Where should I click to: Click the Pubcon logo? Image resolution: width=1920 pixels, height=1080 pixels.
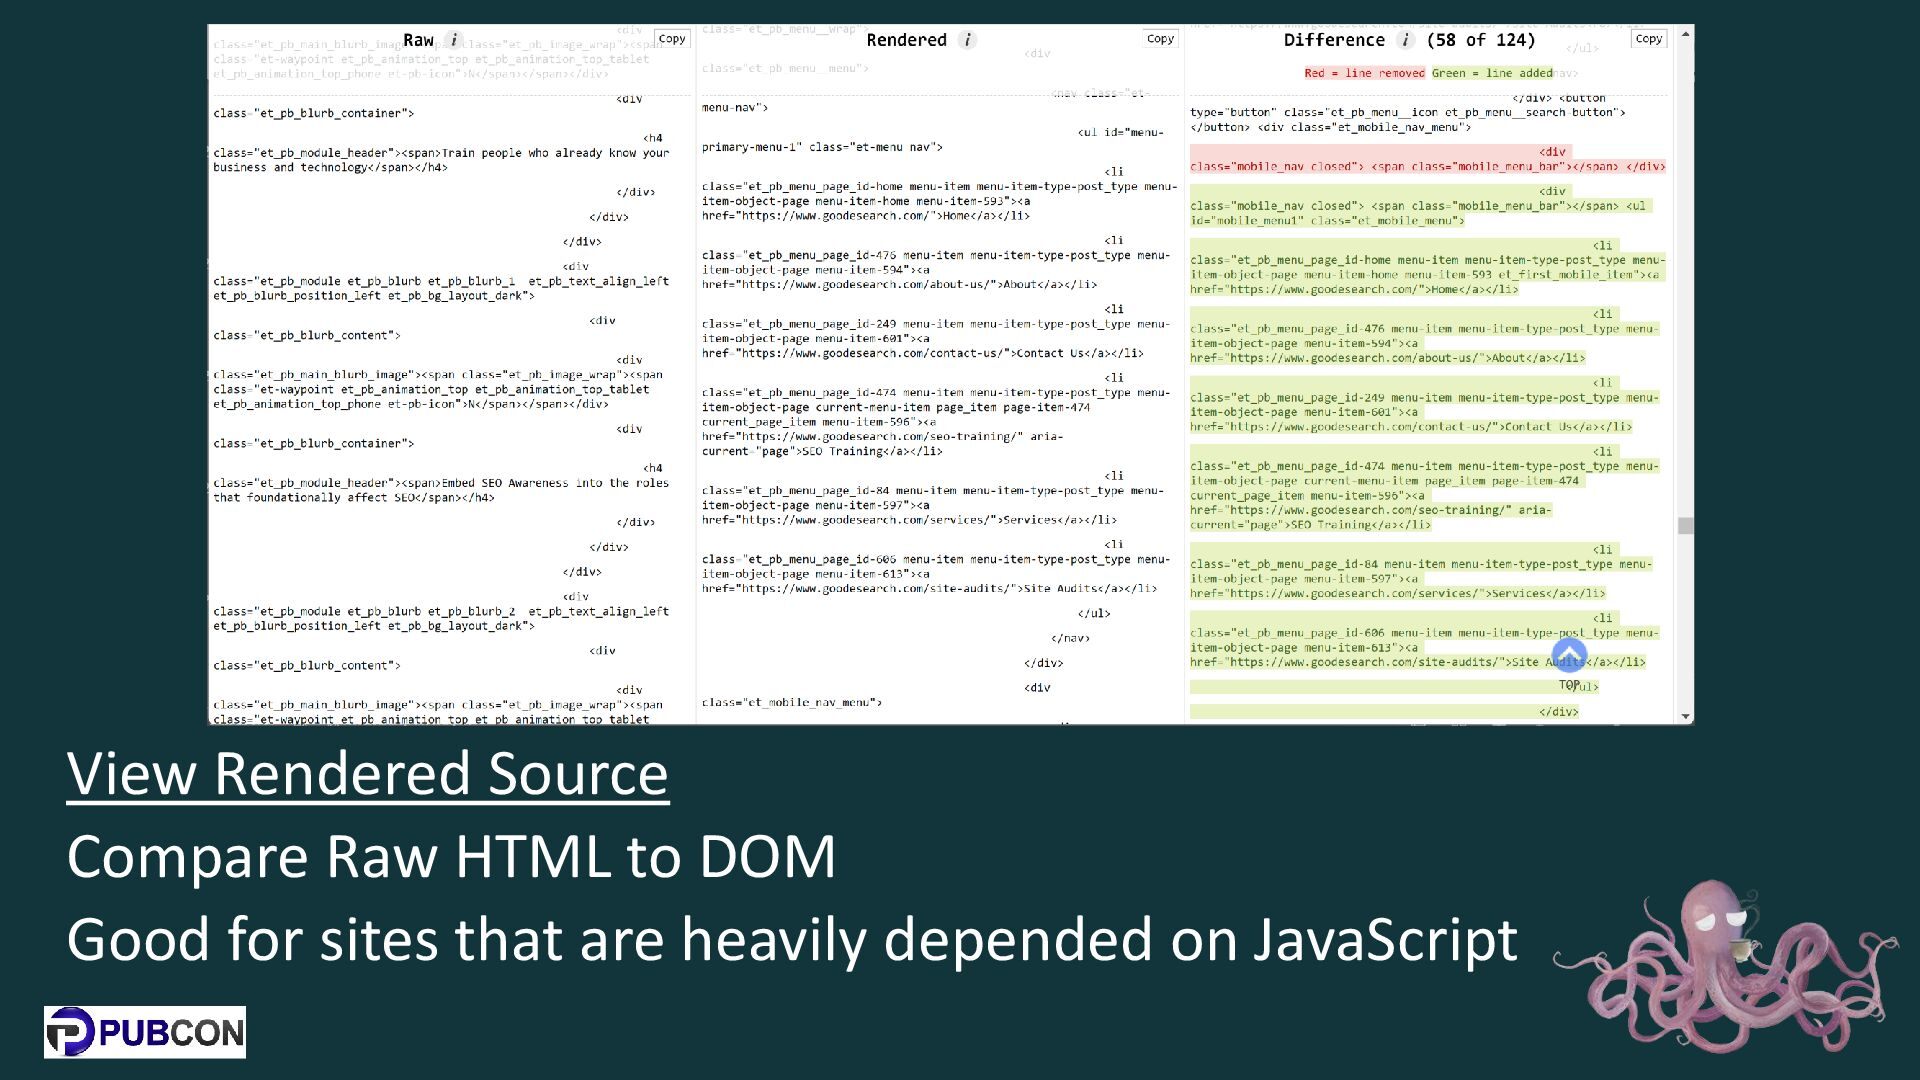tap(145, 1032)
